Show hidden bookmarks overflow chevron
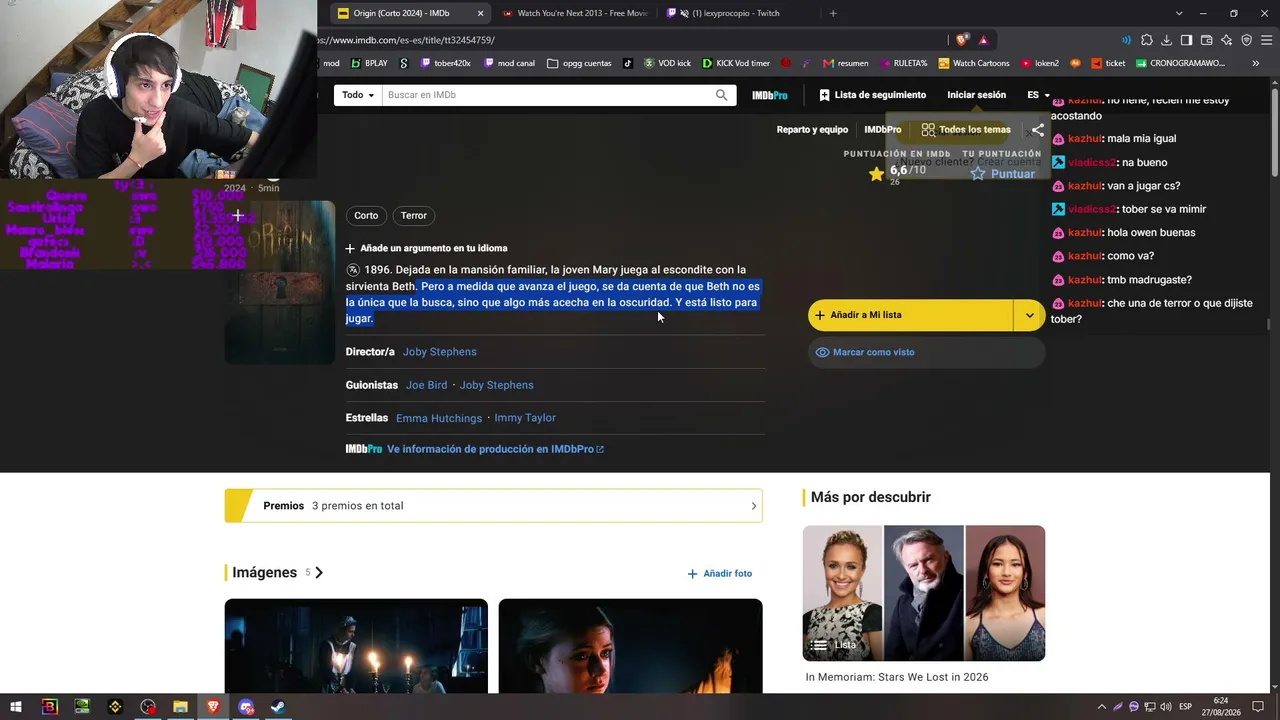The height and width of the screenshot is (720, 1280). click(1254, 63)
